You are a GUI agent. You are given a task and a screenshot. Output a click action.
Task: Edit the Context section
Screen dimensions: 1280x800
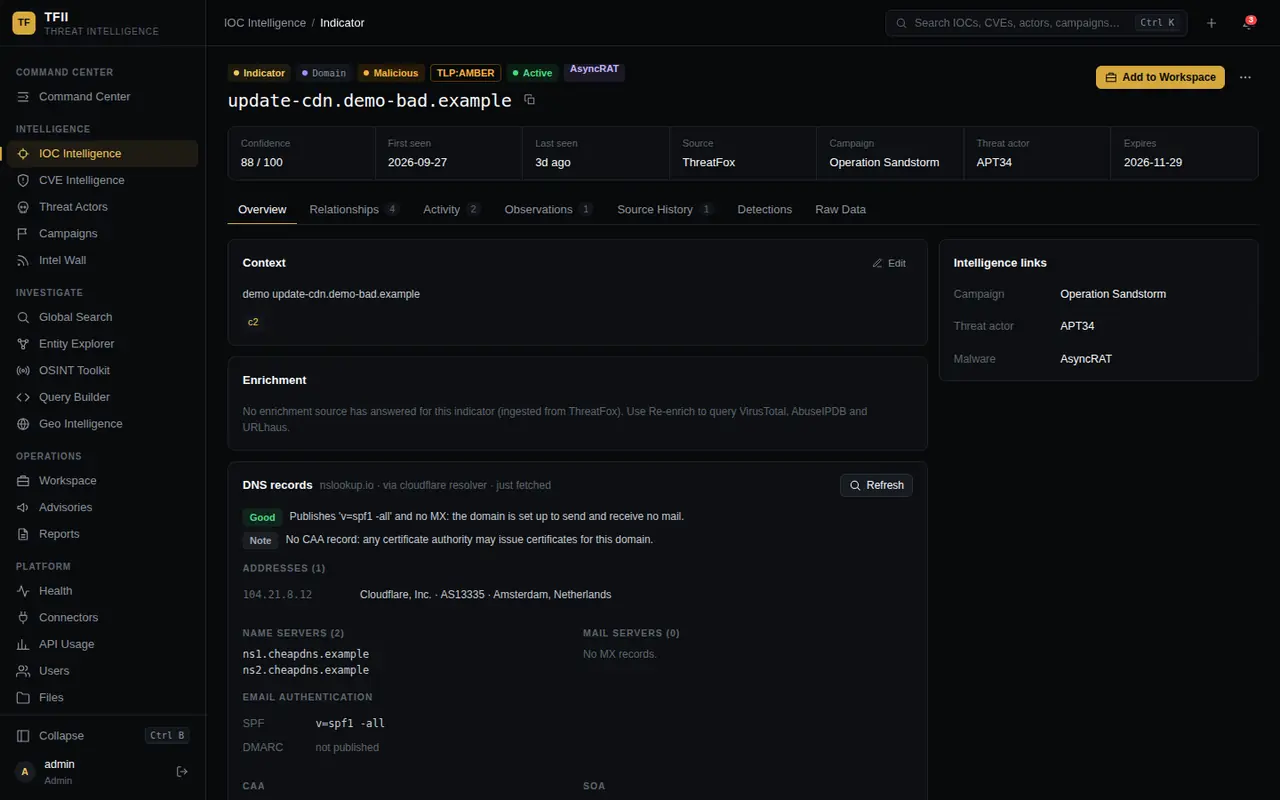tap(889, 263)
